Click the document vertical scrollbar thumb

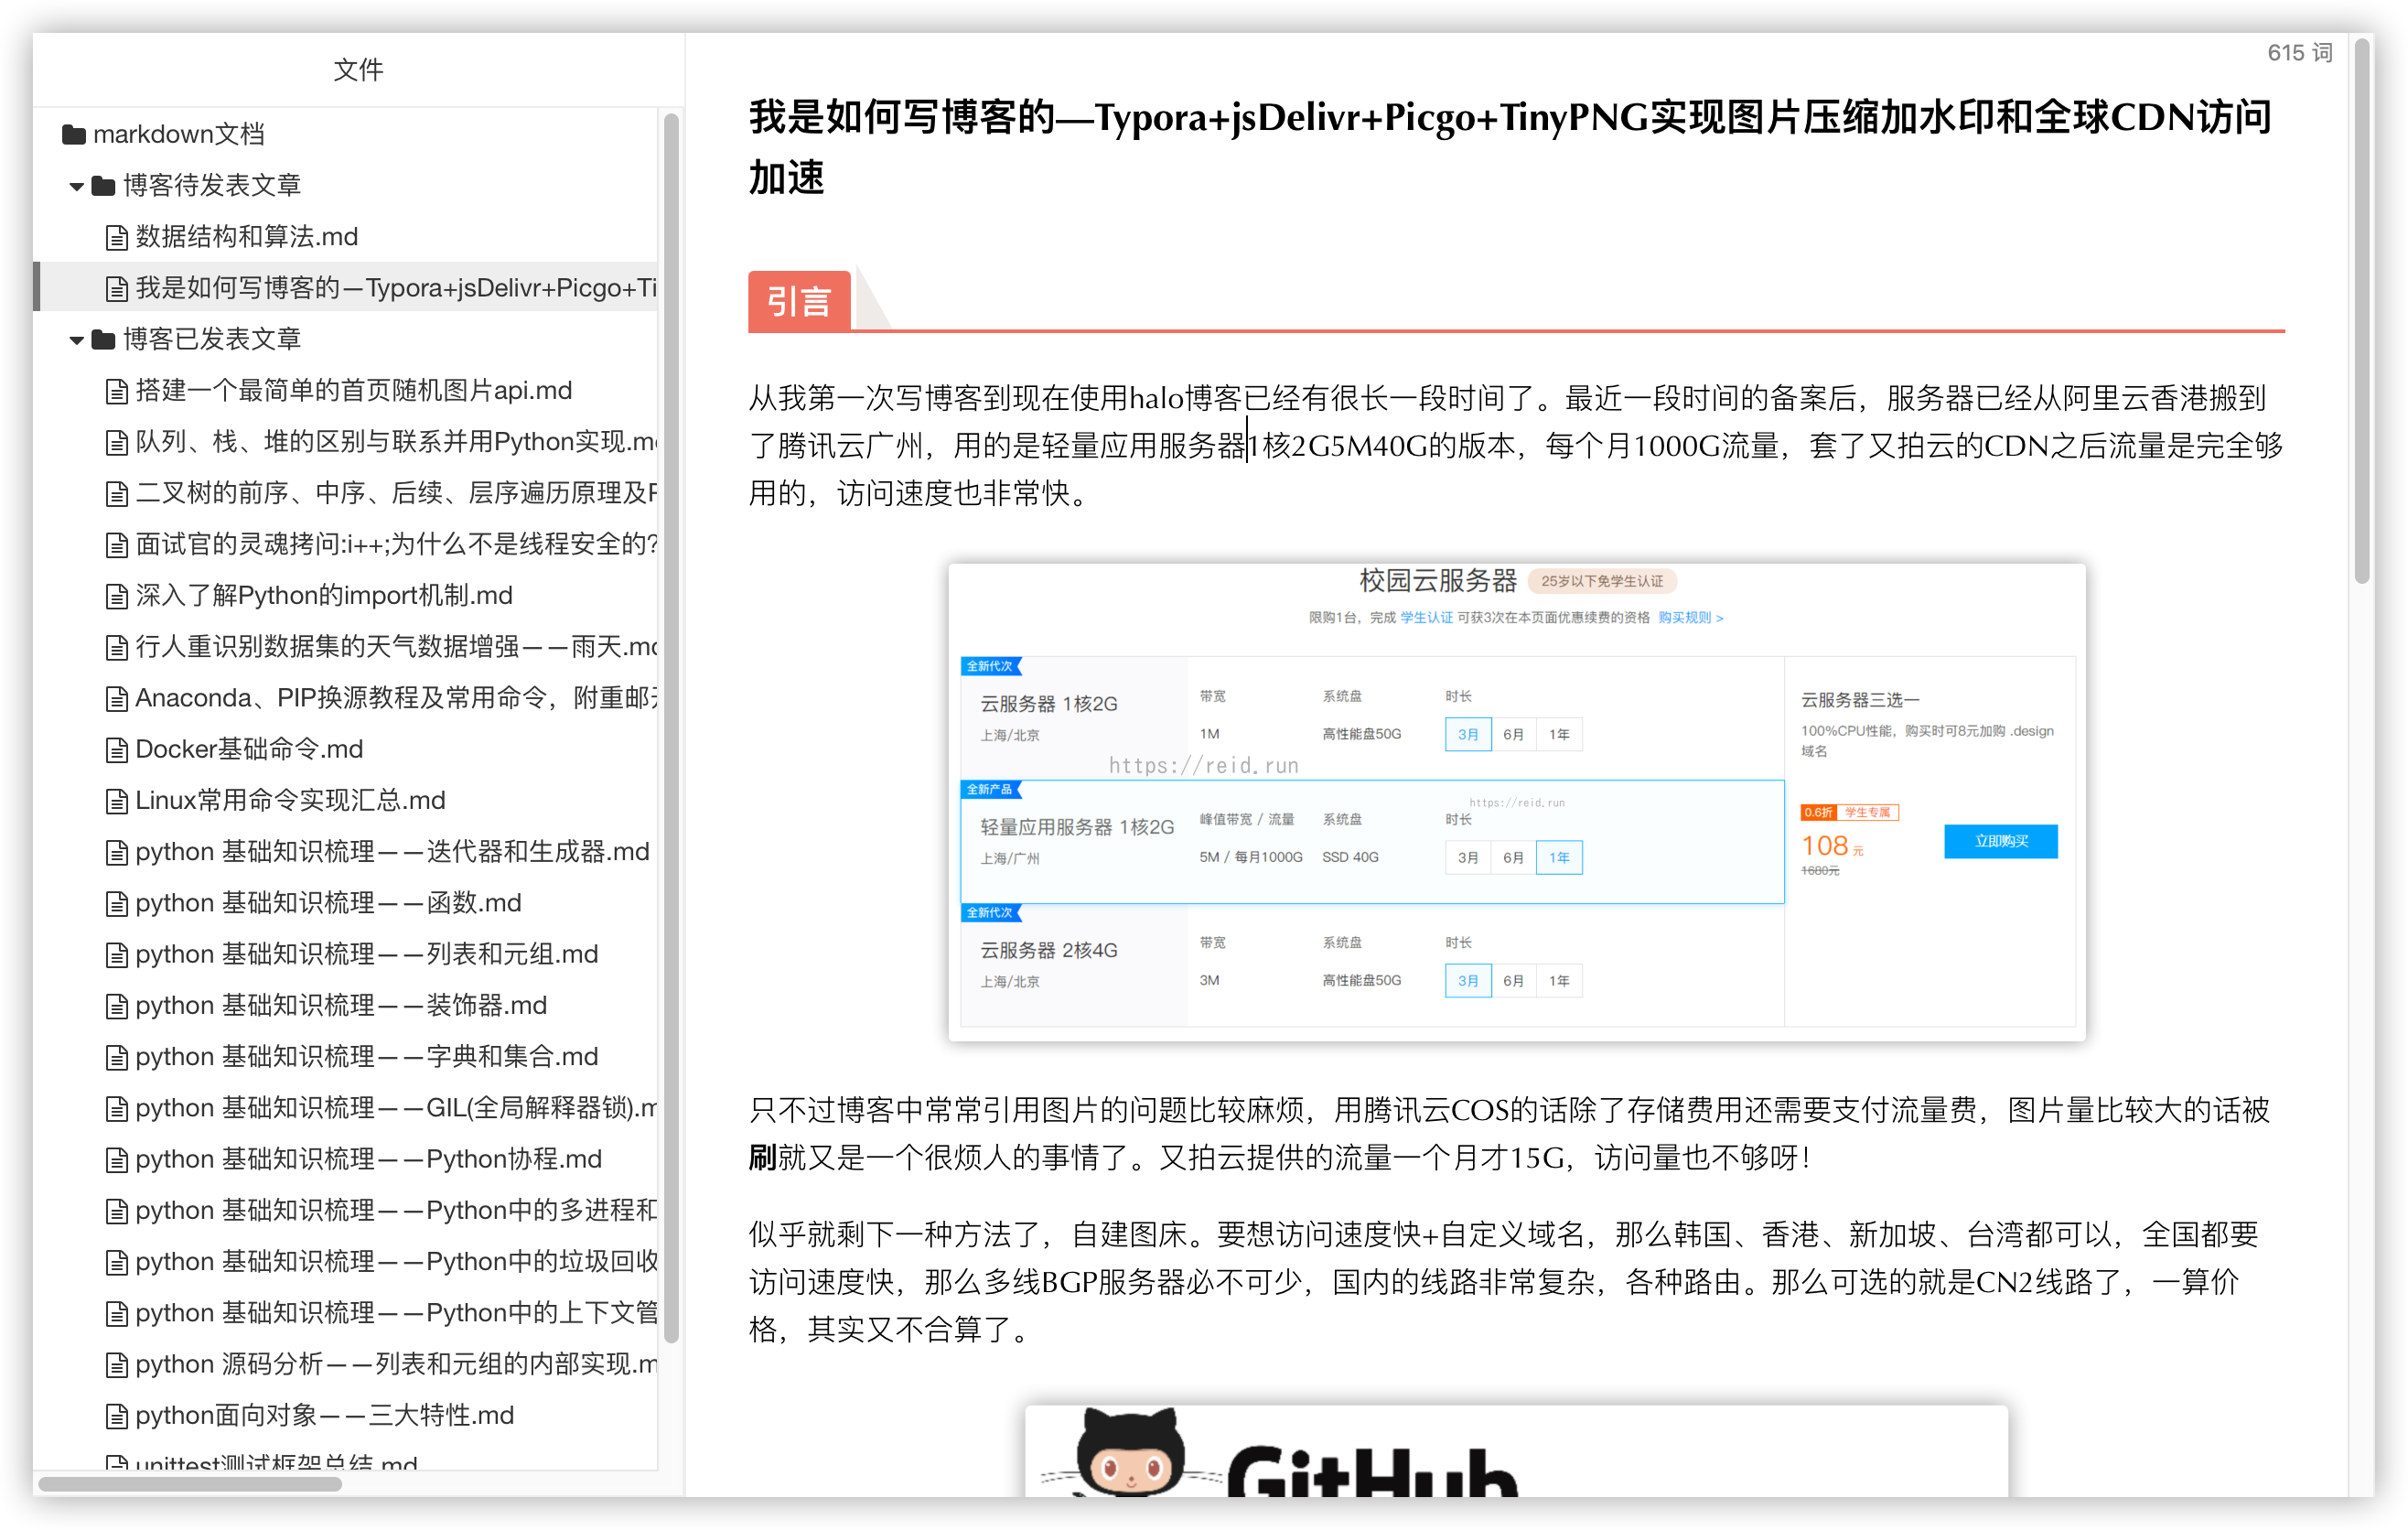pos(2362,310)
